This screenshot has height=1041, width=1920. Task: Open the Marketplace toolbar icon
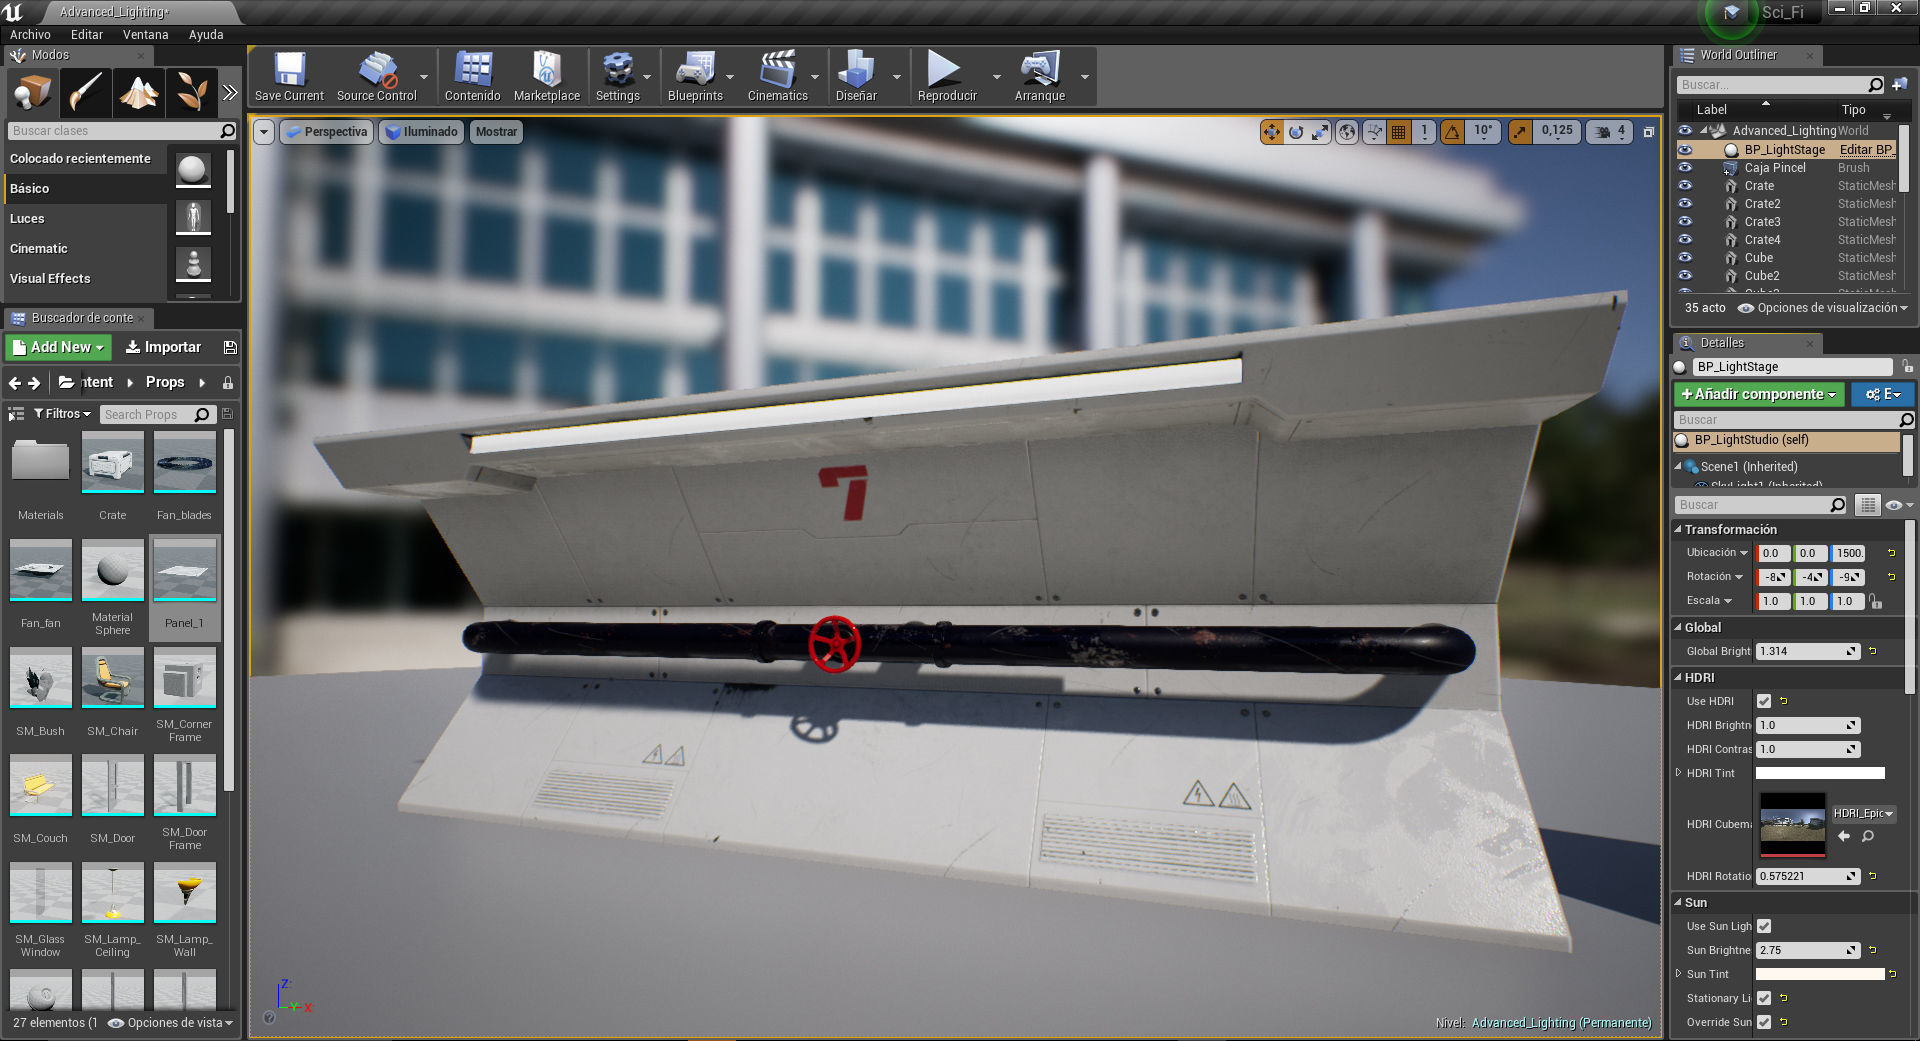click(x=547, y=76)
